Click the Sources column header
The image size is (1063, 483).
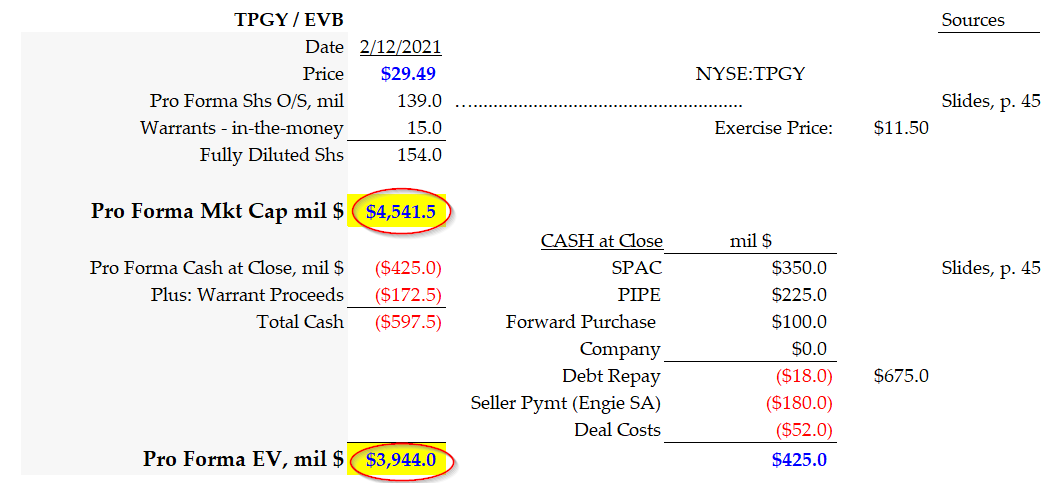coord(972,20)
